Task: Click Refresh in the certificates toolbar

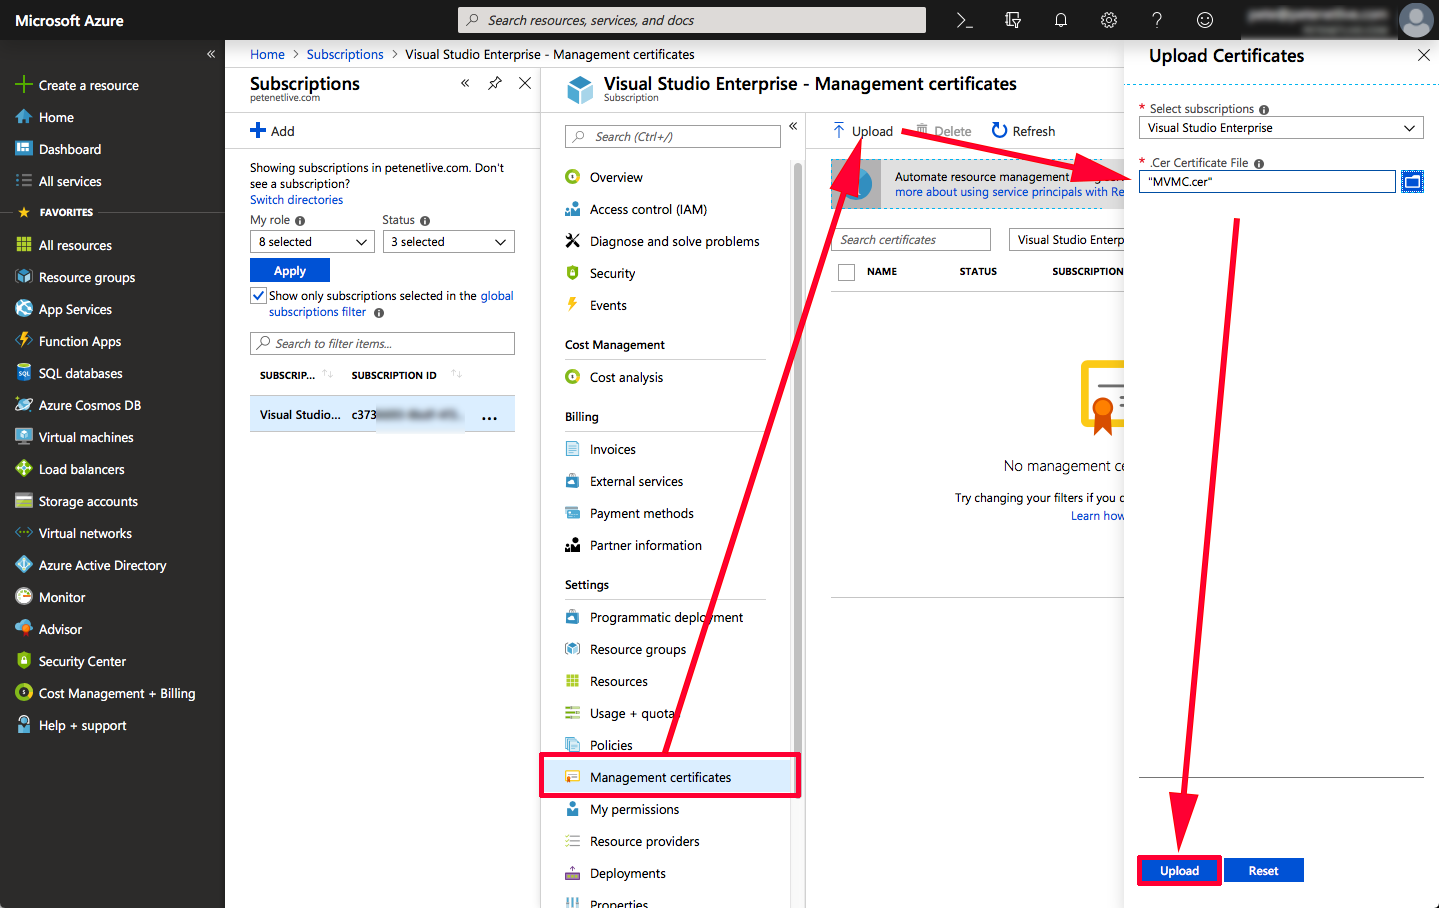Action: pyautogui.click(x=1023, y=131)
